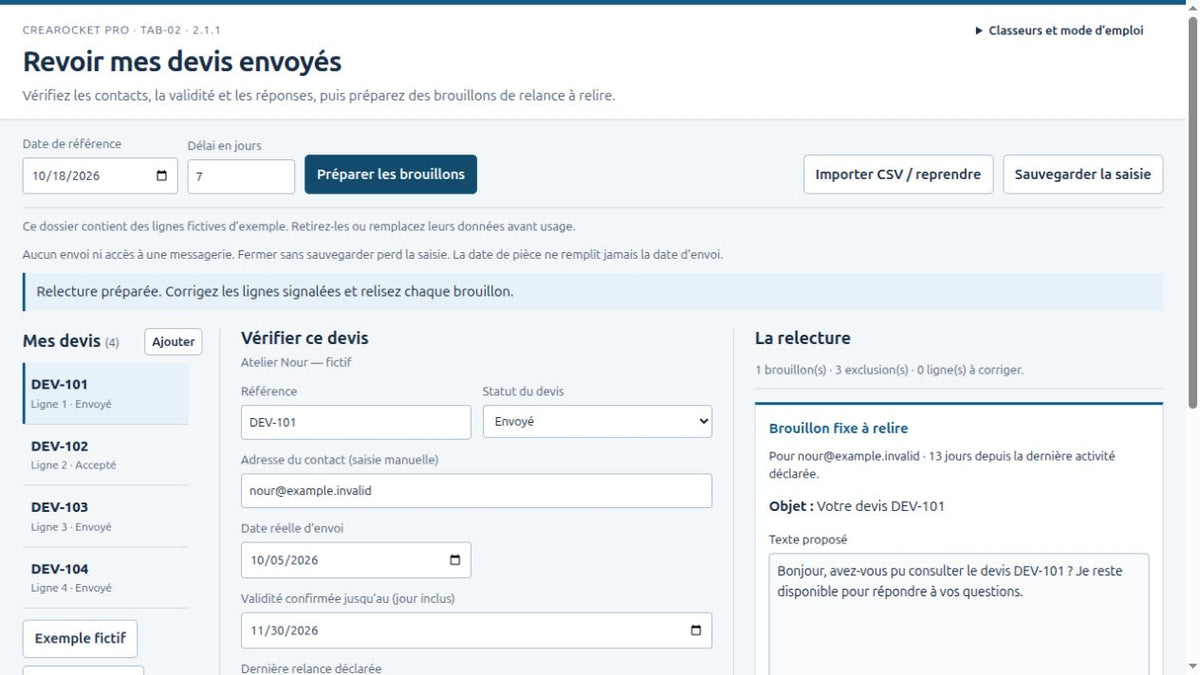Focus the Délai en jours field
This screenshot has height=675, width=1200.
[241, 176]
